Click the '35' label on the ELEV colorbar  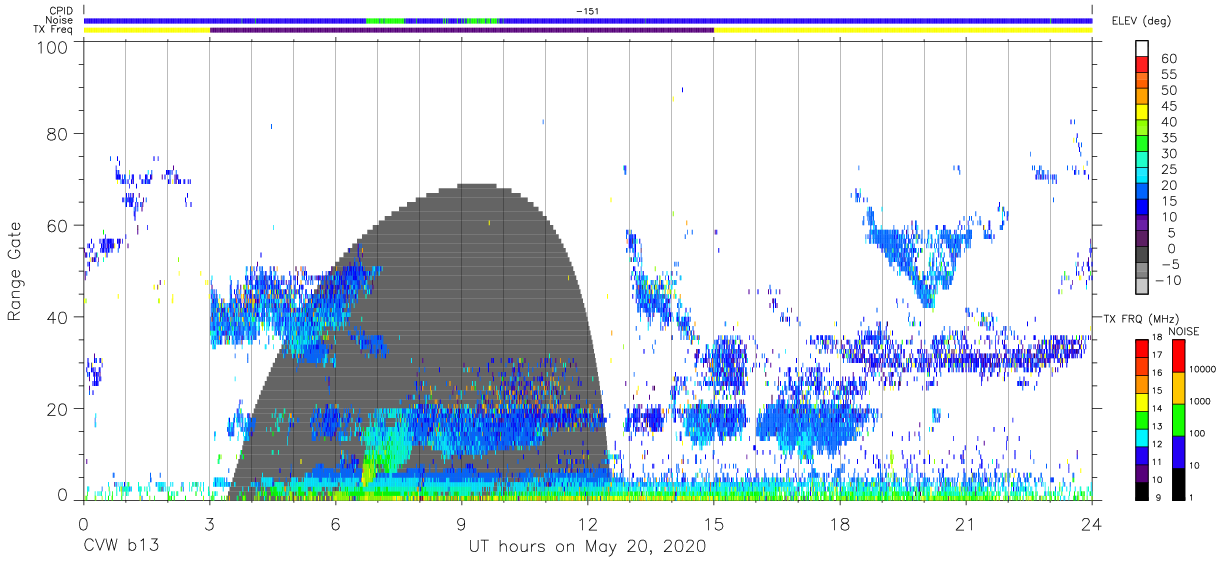pos(1168,137)
